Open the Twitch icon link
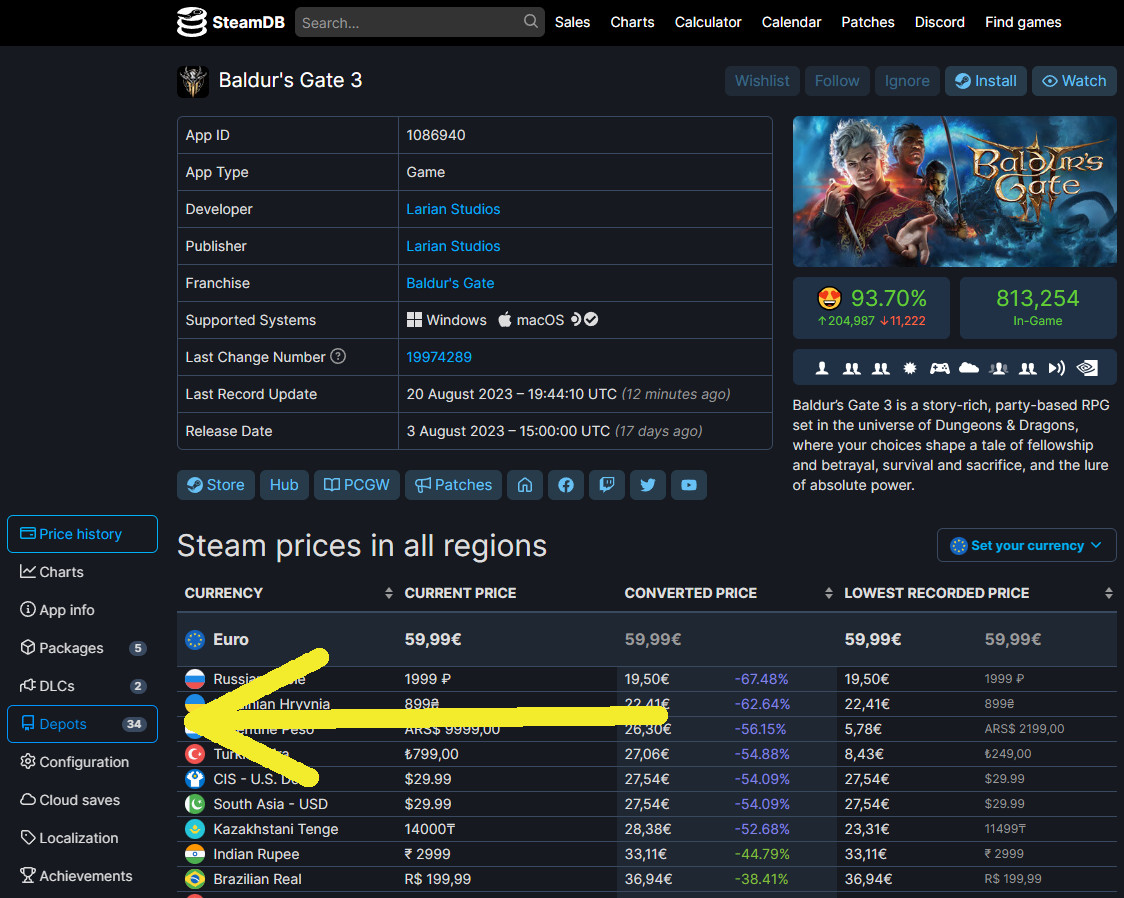The width and height of the screenshot is (1124, 898). [x=606, y=485]
